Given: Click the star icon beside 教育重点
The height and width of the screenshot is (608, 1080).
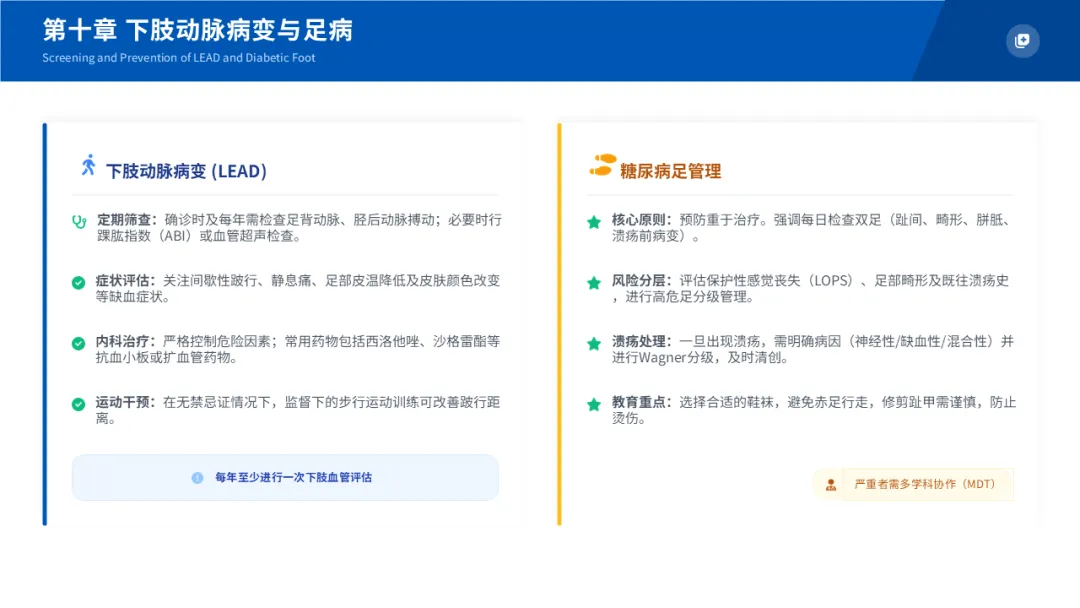Looking at the screenshot, I should pos(594,404).
